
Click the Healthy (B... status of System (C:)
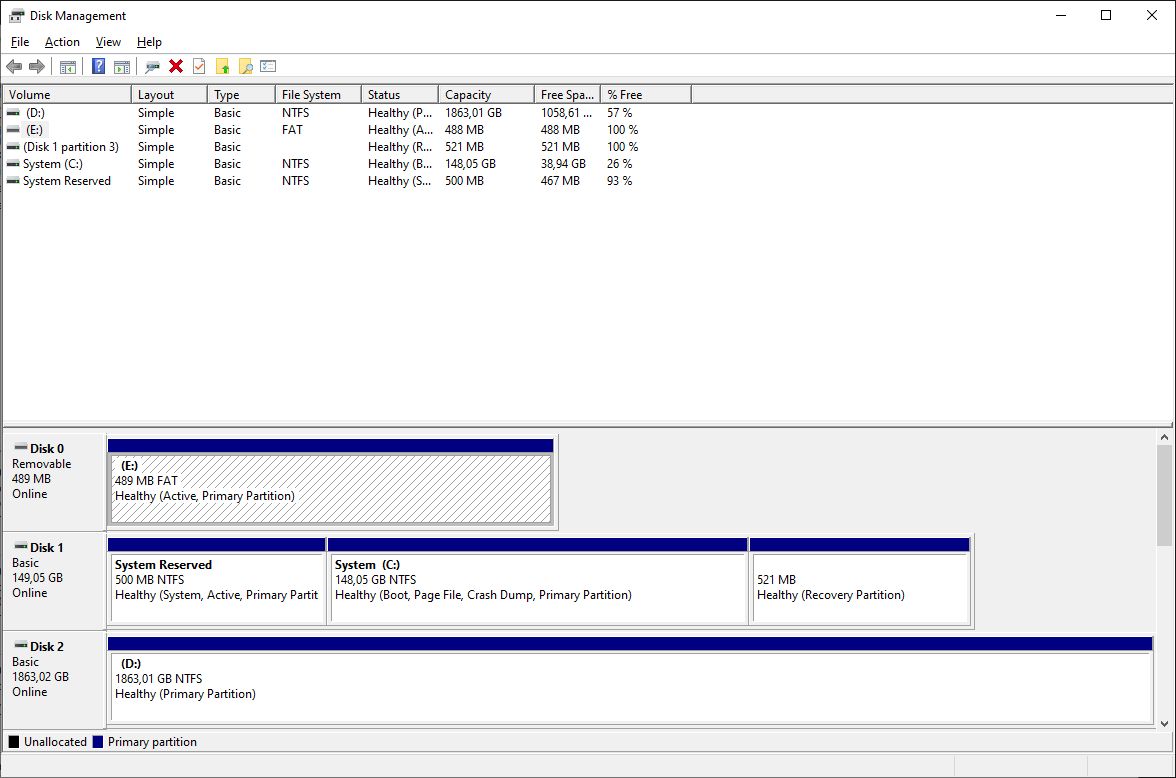tap(400, 164)
